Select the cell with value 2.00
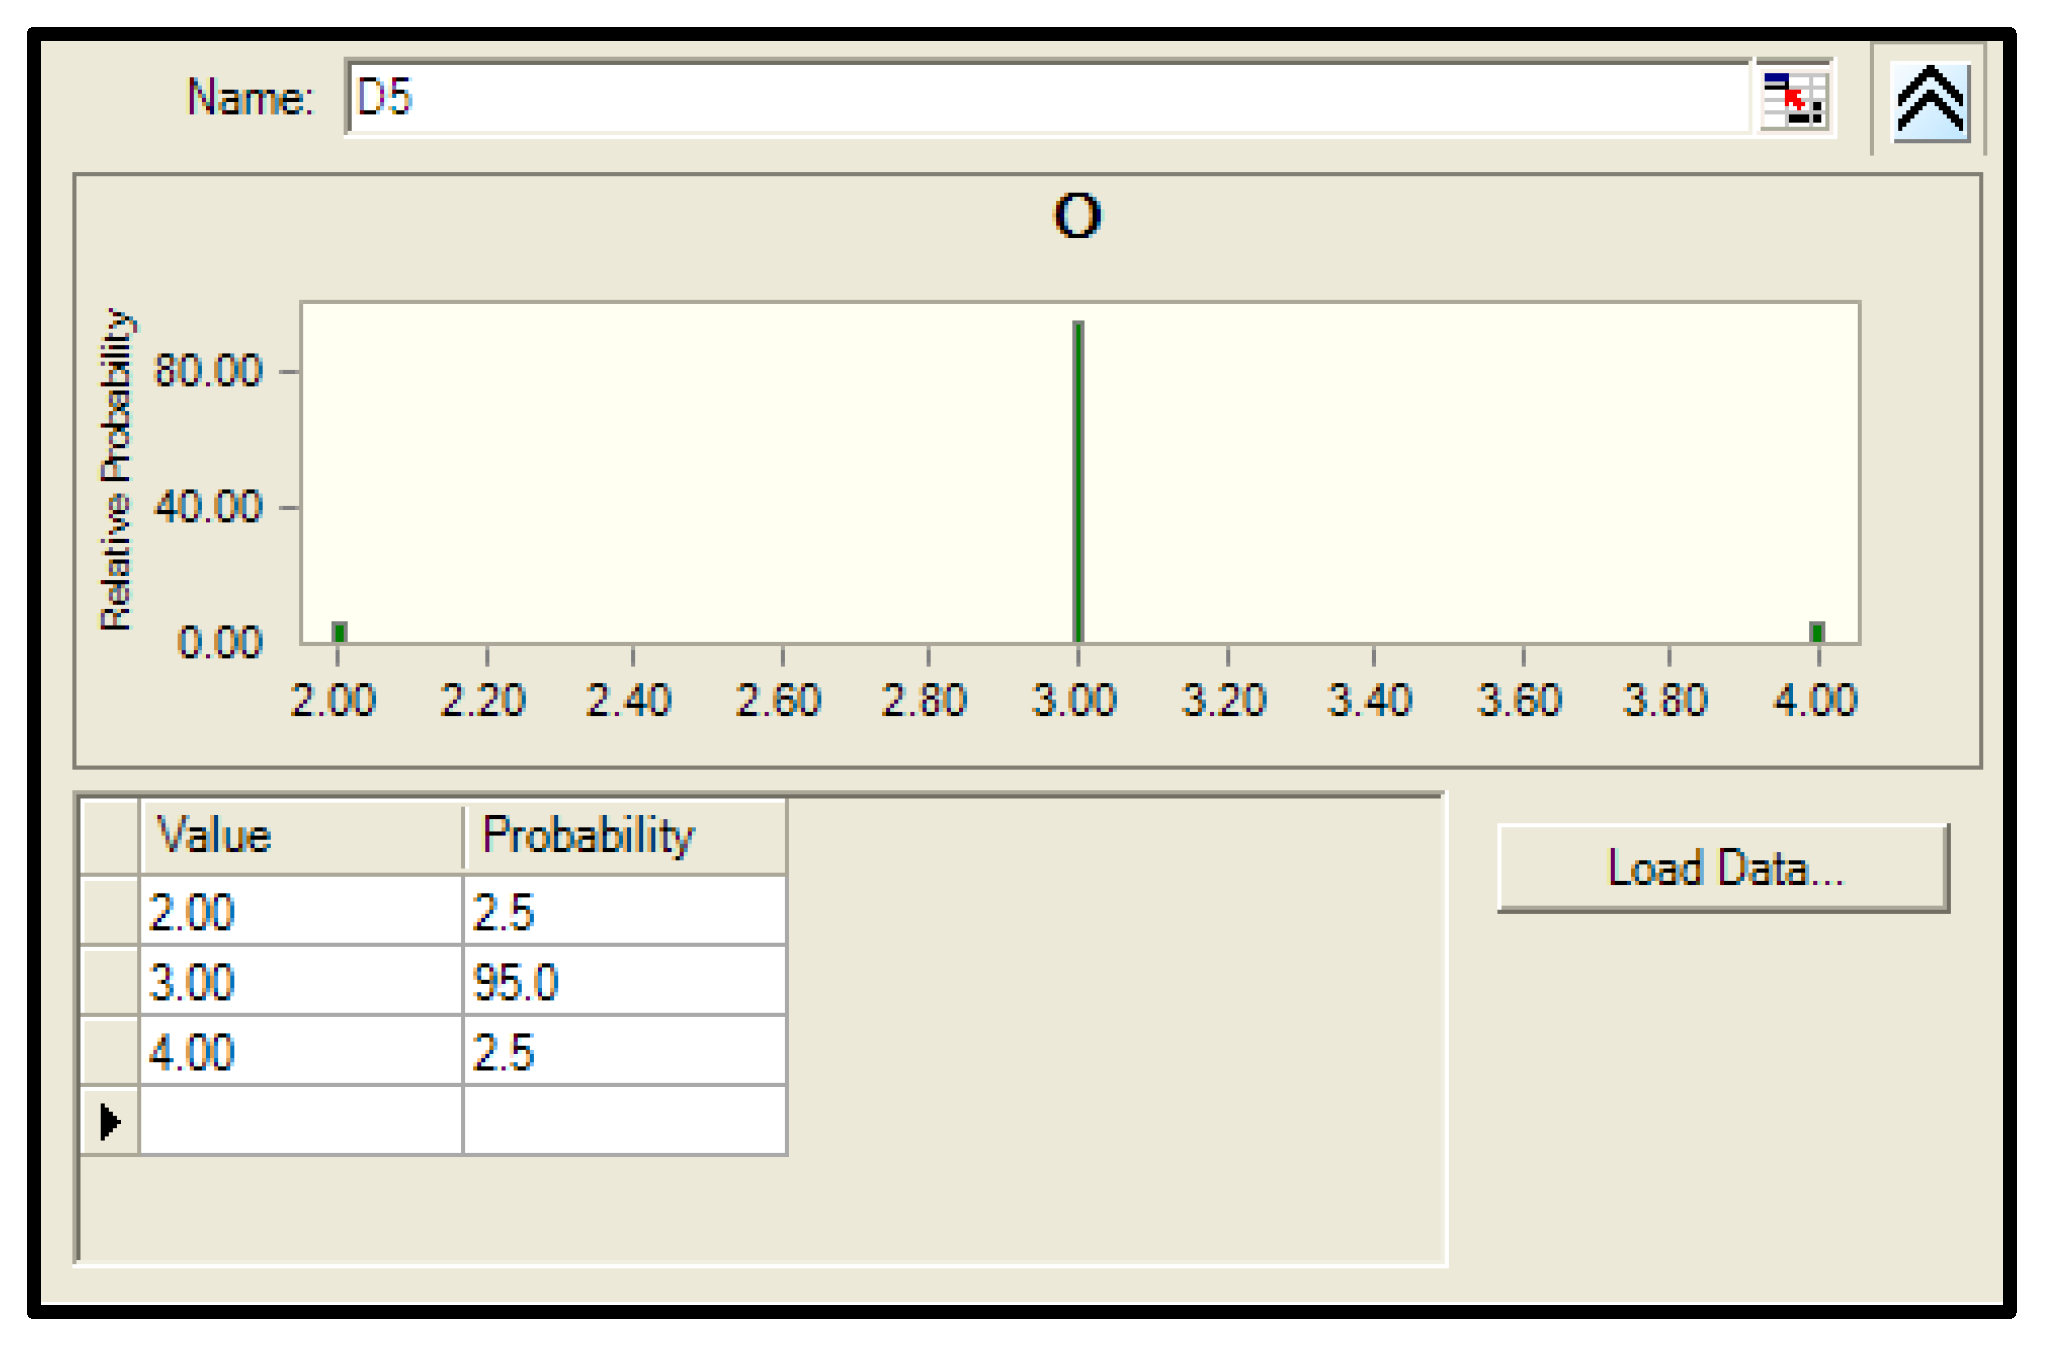The width and height of the screenshot is (2049, 1349). [x=301, y=911]
